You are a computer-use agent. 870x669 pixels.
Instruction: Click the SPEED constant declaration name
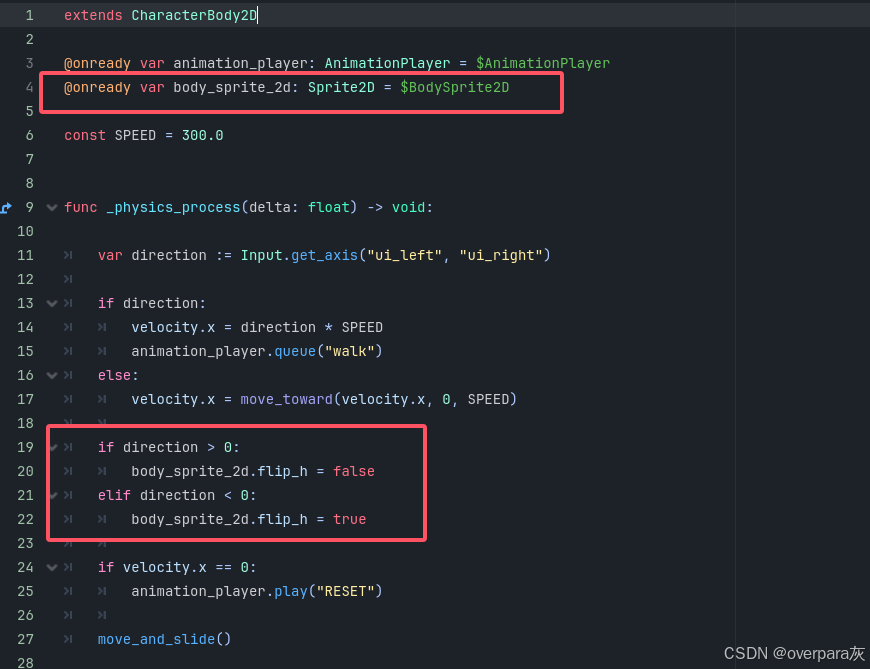(135, 135)
